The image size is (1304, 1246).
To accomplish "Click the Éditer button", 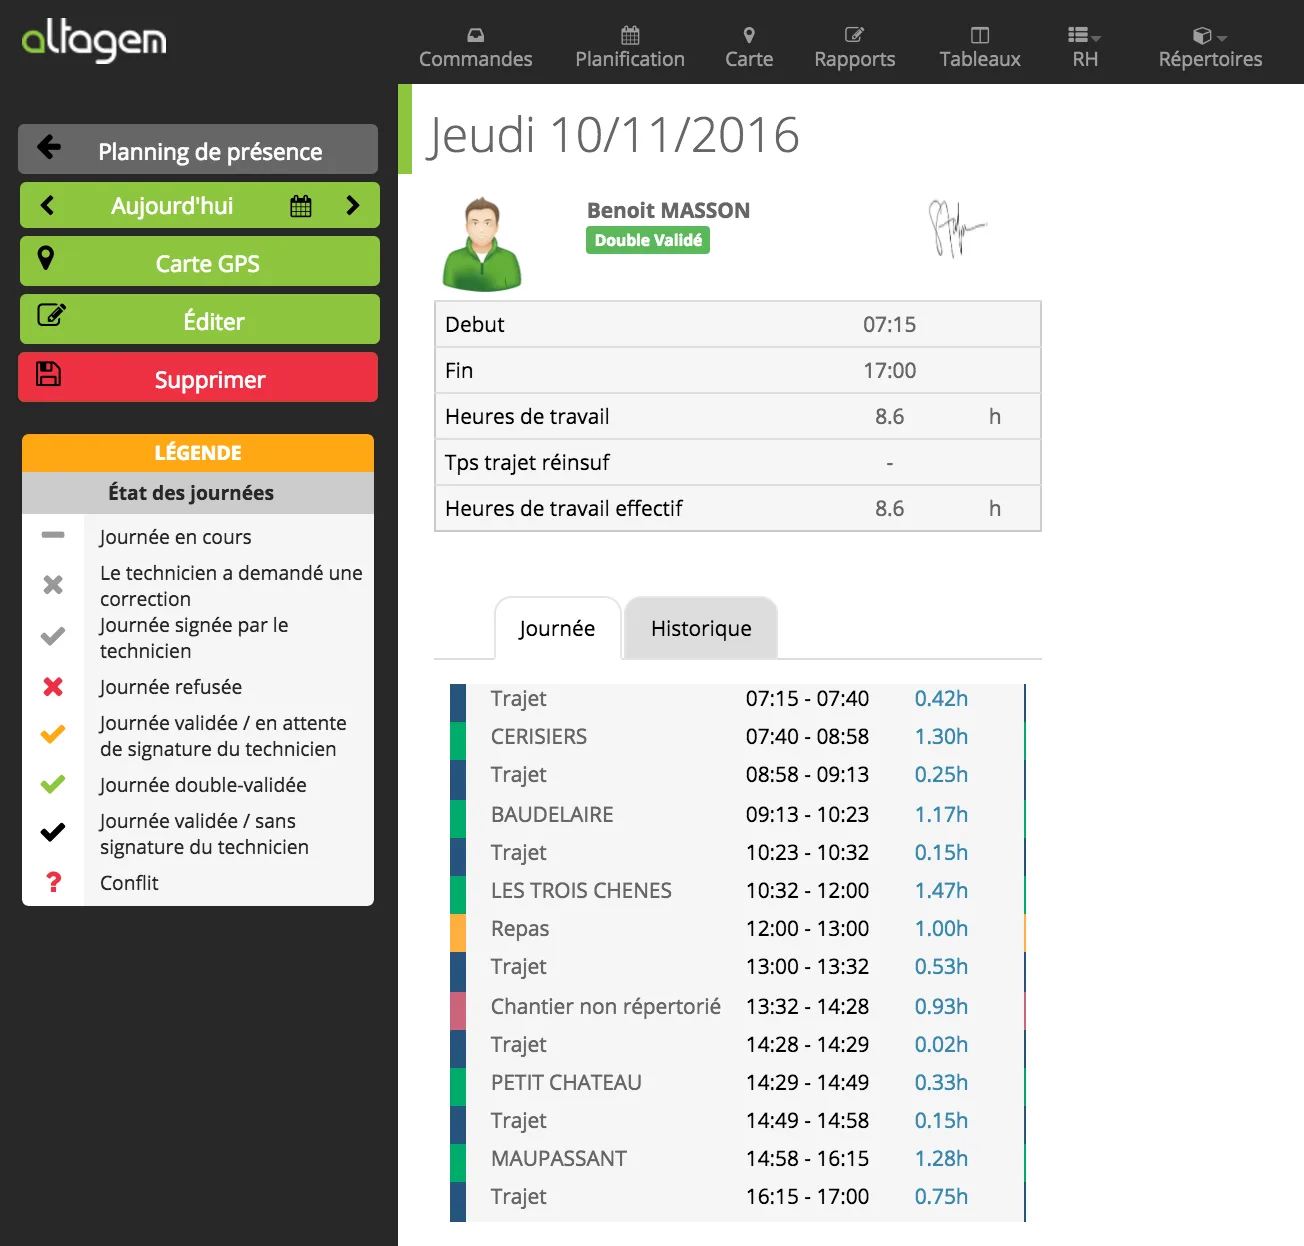I will click(x=199, y=319).
